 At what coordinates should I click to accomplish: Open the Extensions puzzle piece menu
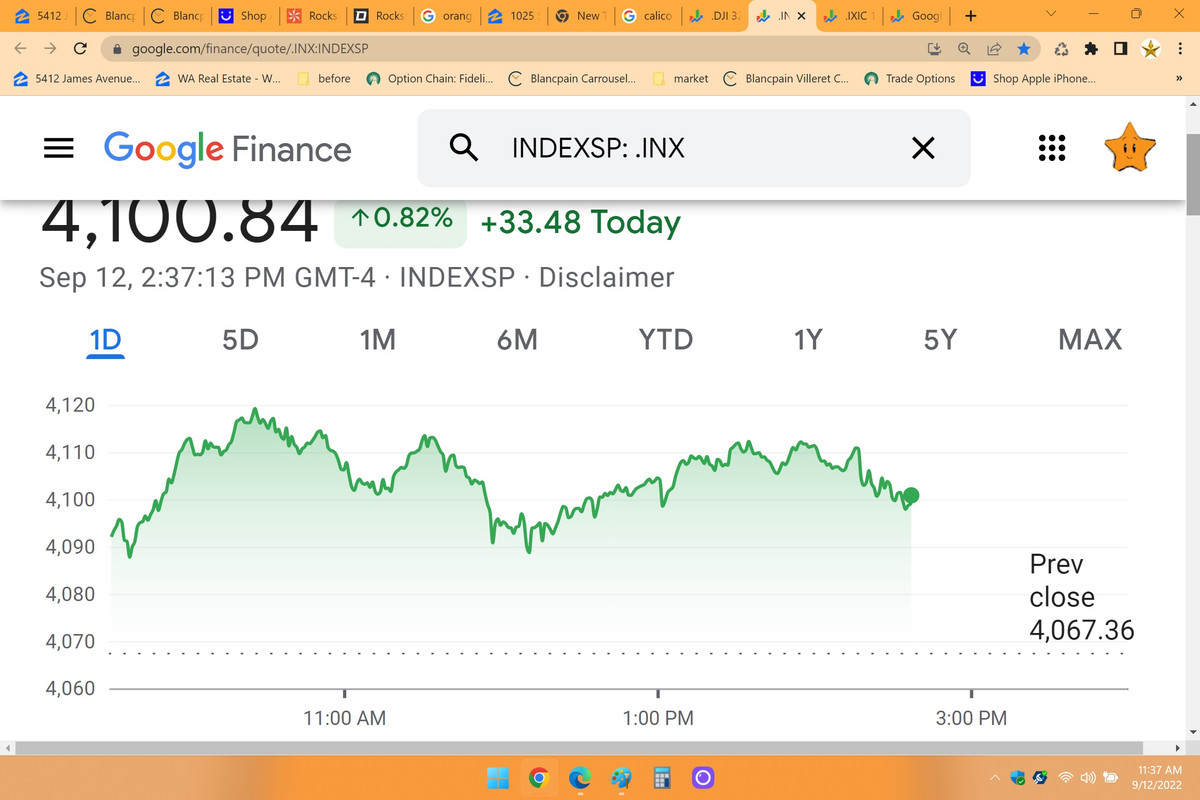[1091, 47]
